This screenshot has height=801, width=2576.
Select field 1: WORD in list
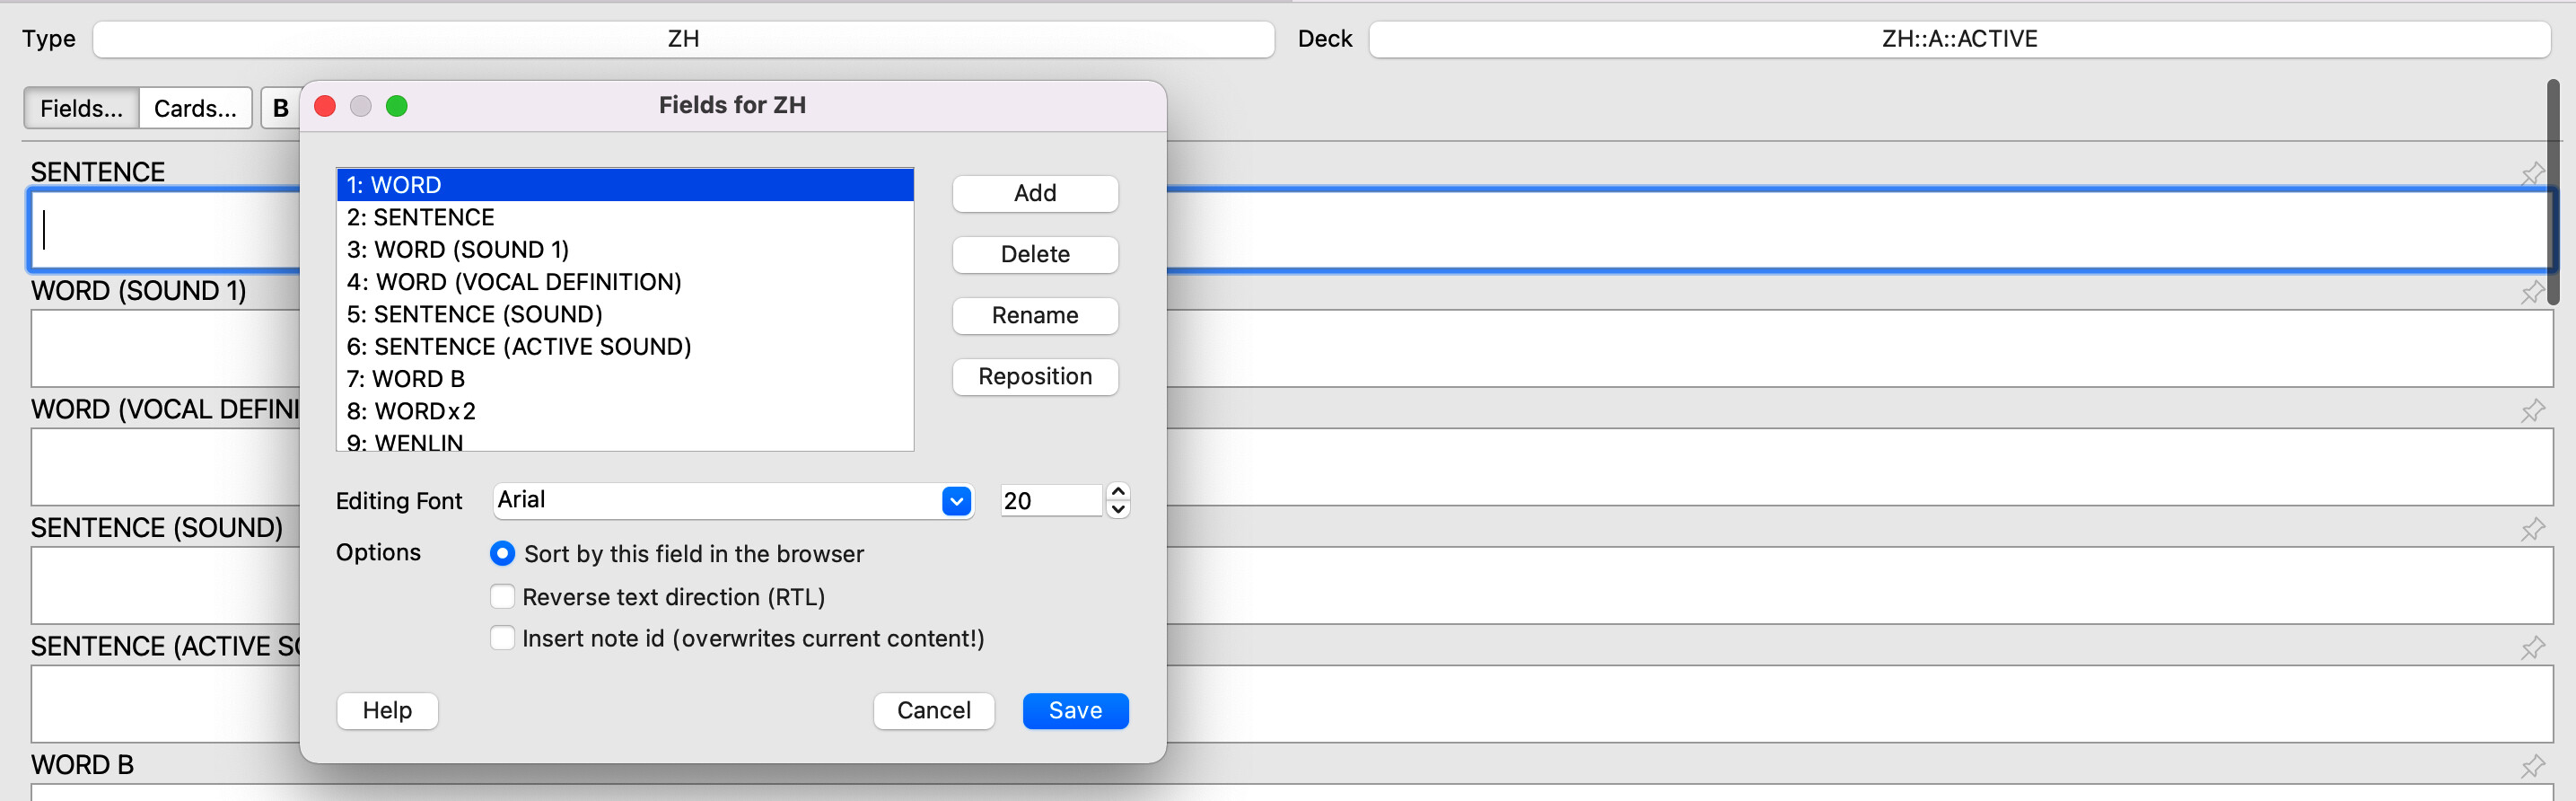click(625, 185)
